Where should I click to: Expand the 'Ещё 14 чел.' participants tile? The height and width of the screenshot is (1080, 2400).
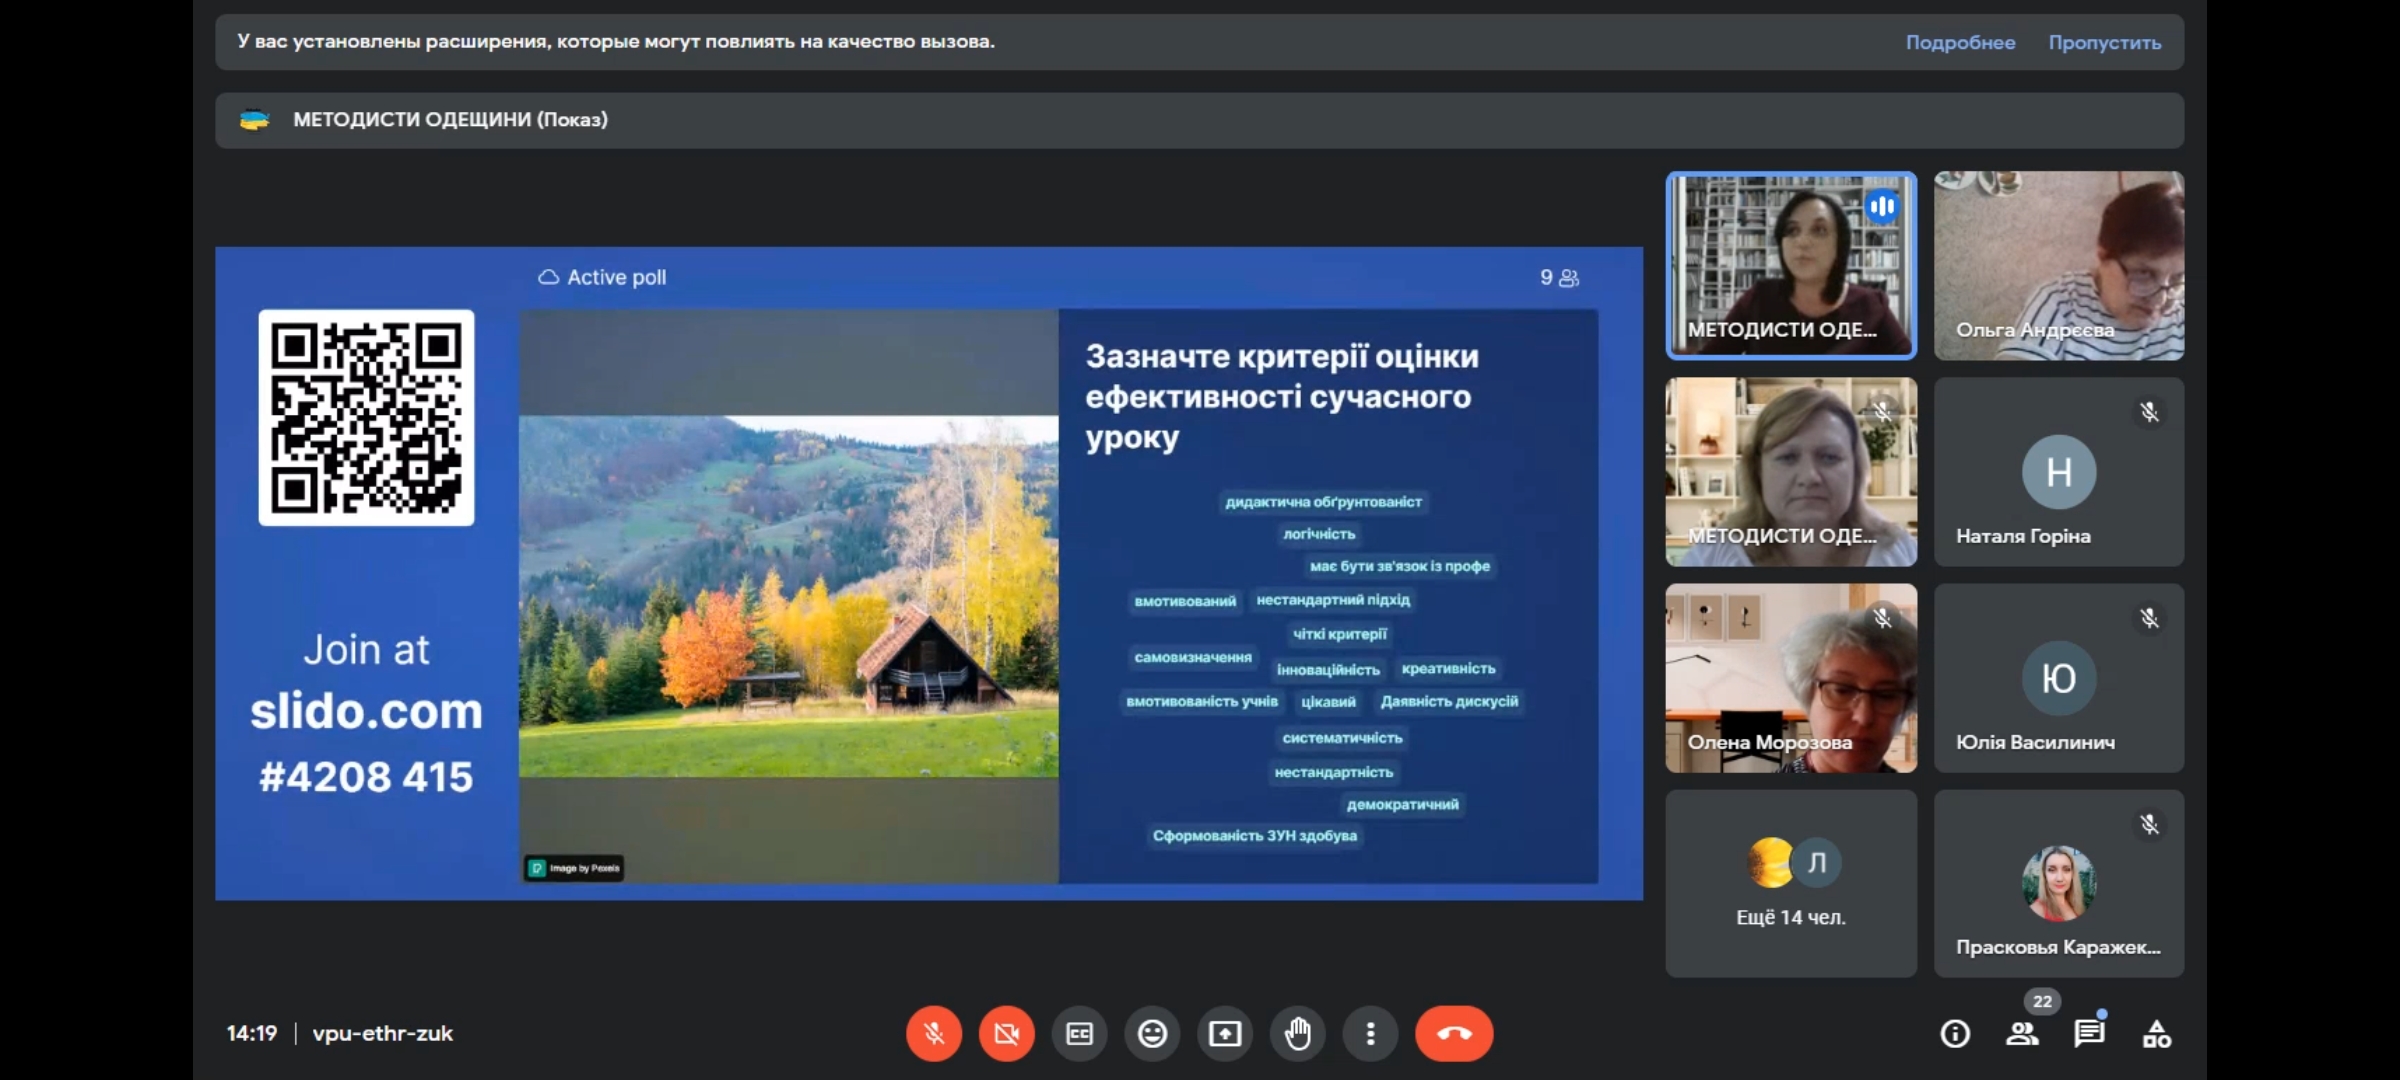pos(1790,883)
